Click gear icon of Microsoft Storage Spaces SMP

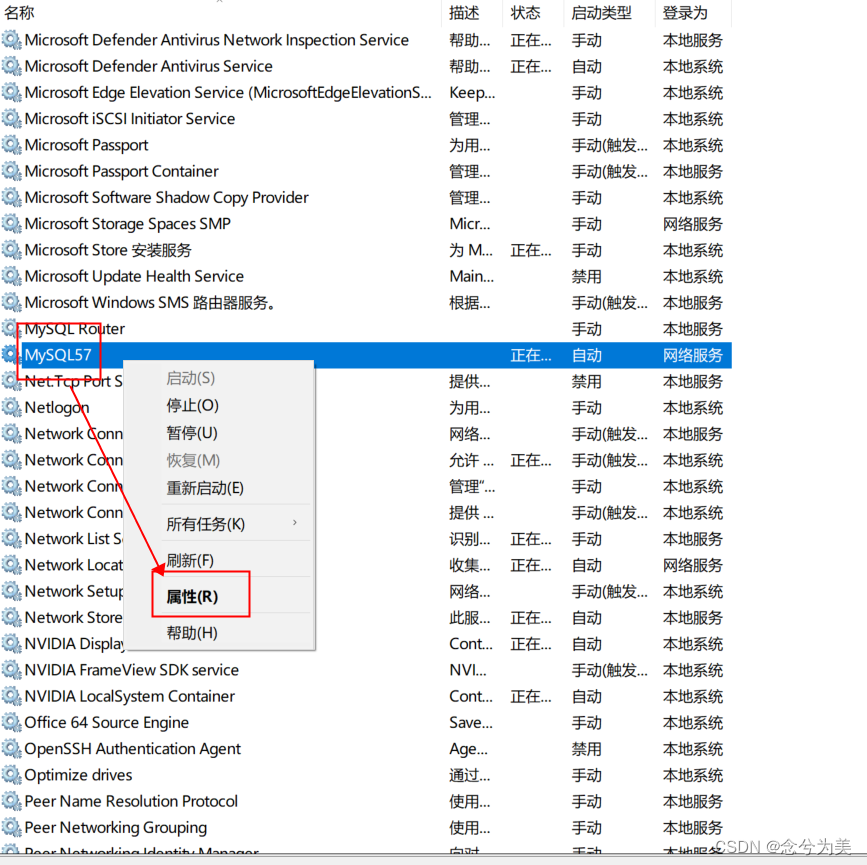coord(11,224)
